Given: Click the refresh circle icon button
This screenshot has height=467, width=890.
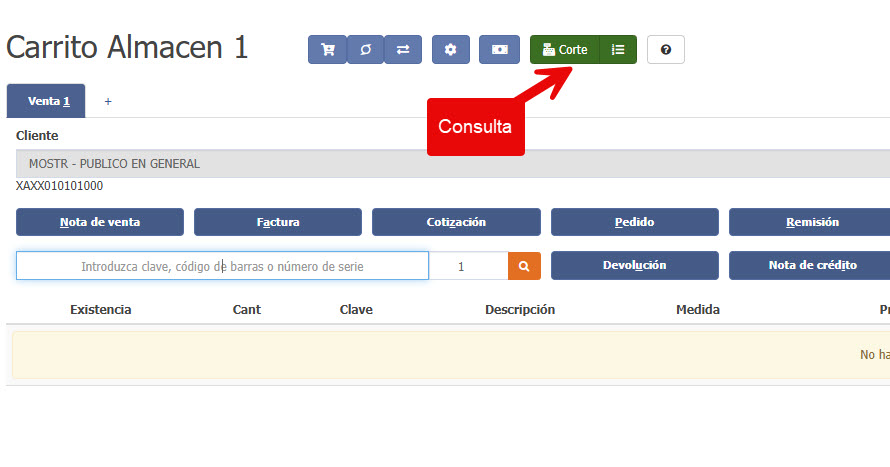Looking at the screenshot, I should pyautogui.click(x=365, y=50).
